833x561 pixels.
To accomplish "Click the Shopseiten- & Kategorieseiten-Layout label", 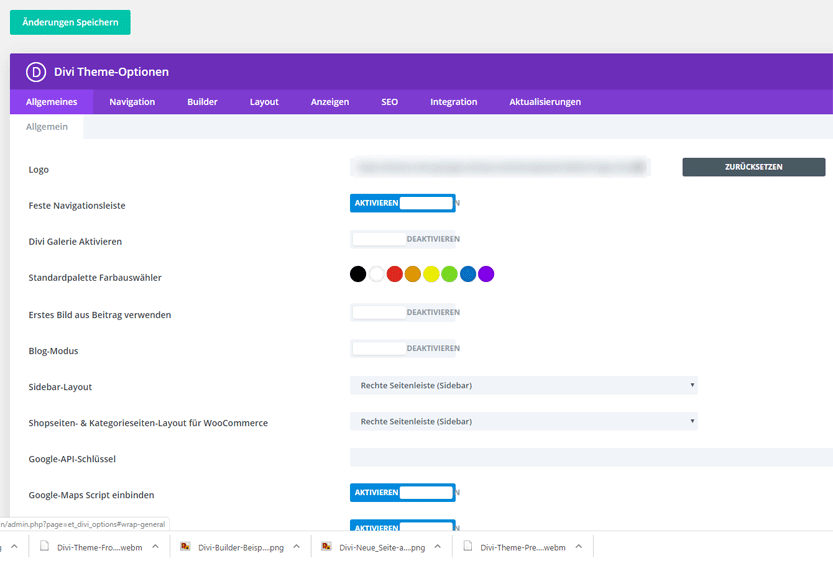I will tap(148, 423).
